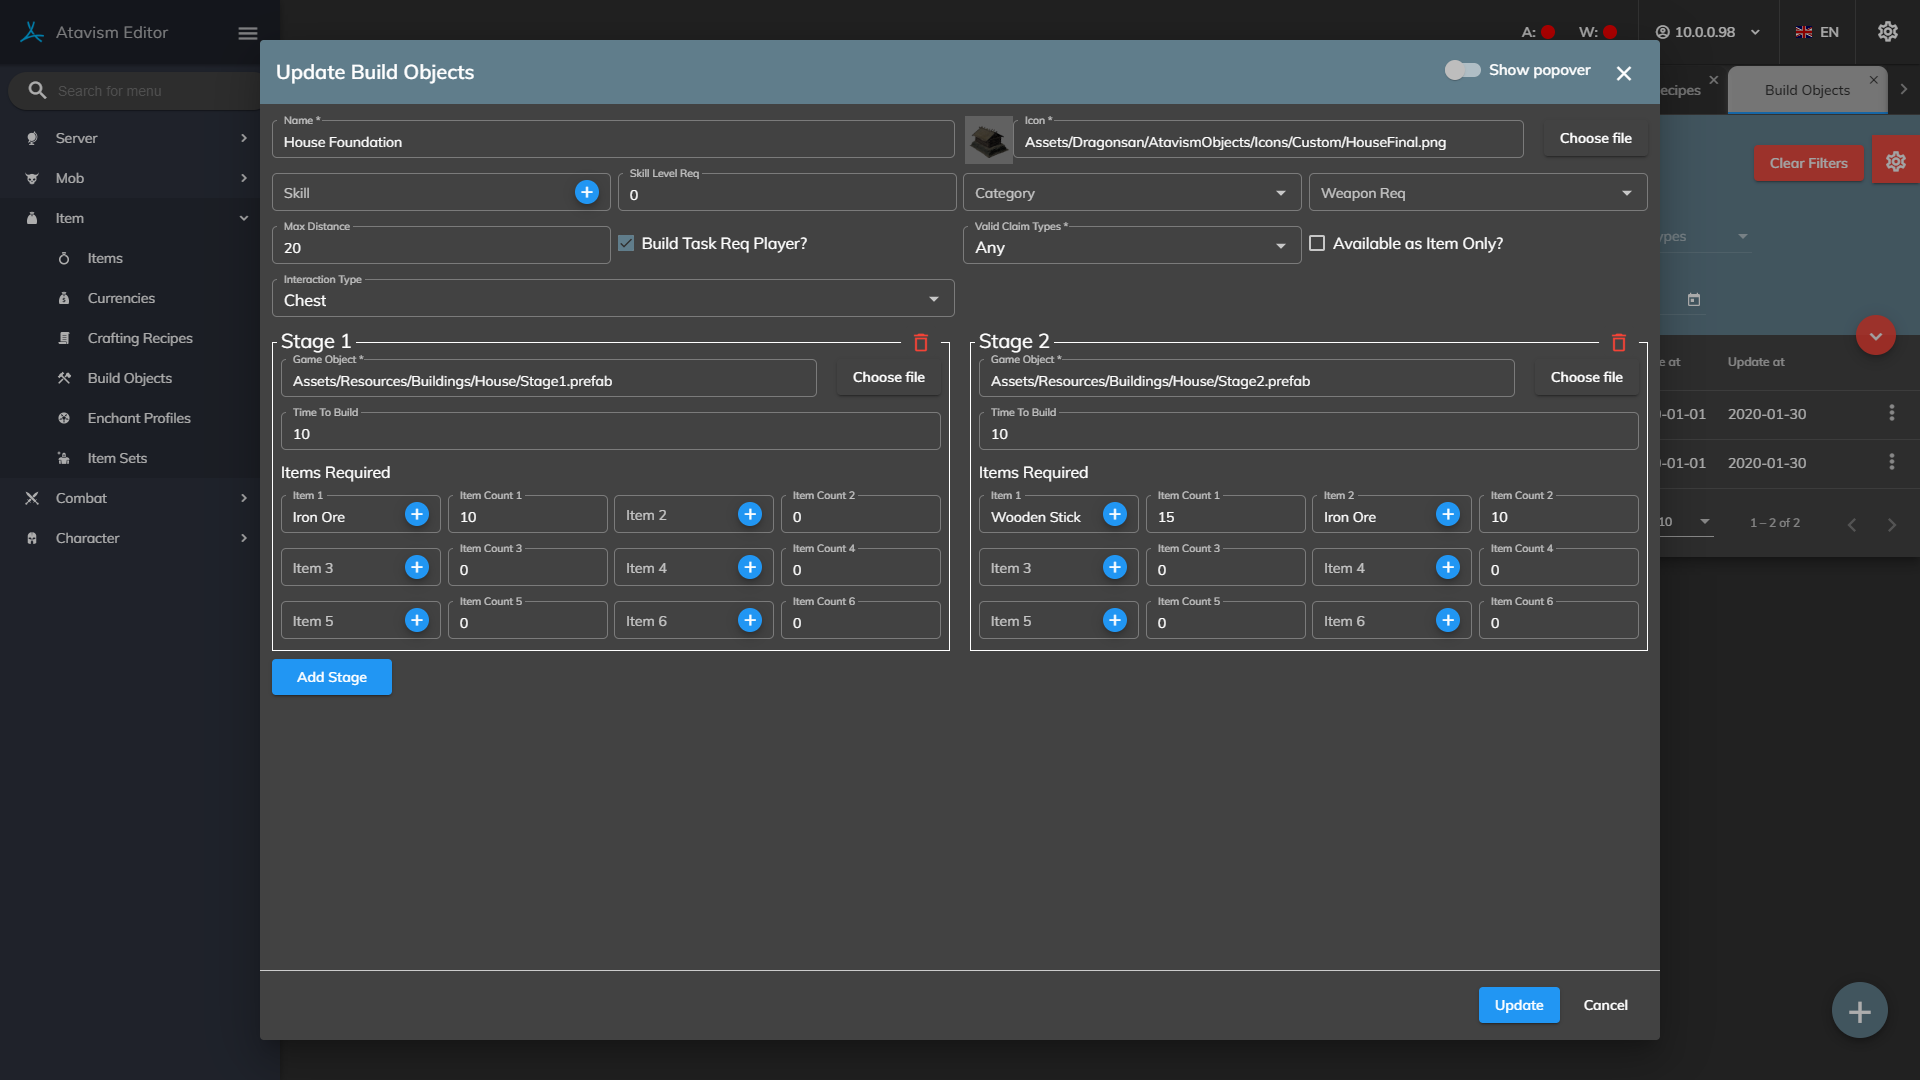
Task: Click plus icon for Wooden Stick item
Action: coord(1115,514)
